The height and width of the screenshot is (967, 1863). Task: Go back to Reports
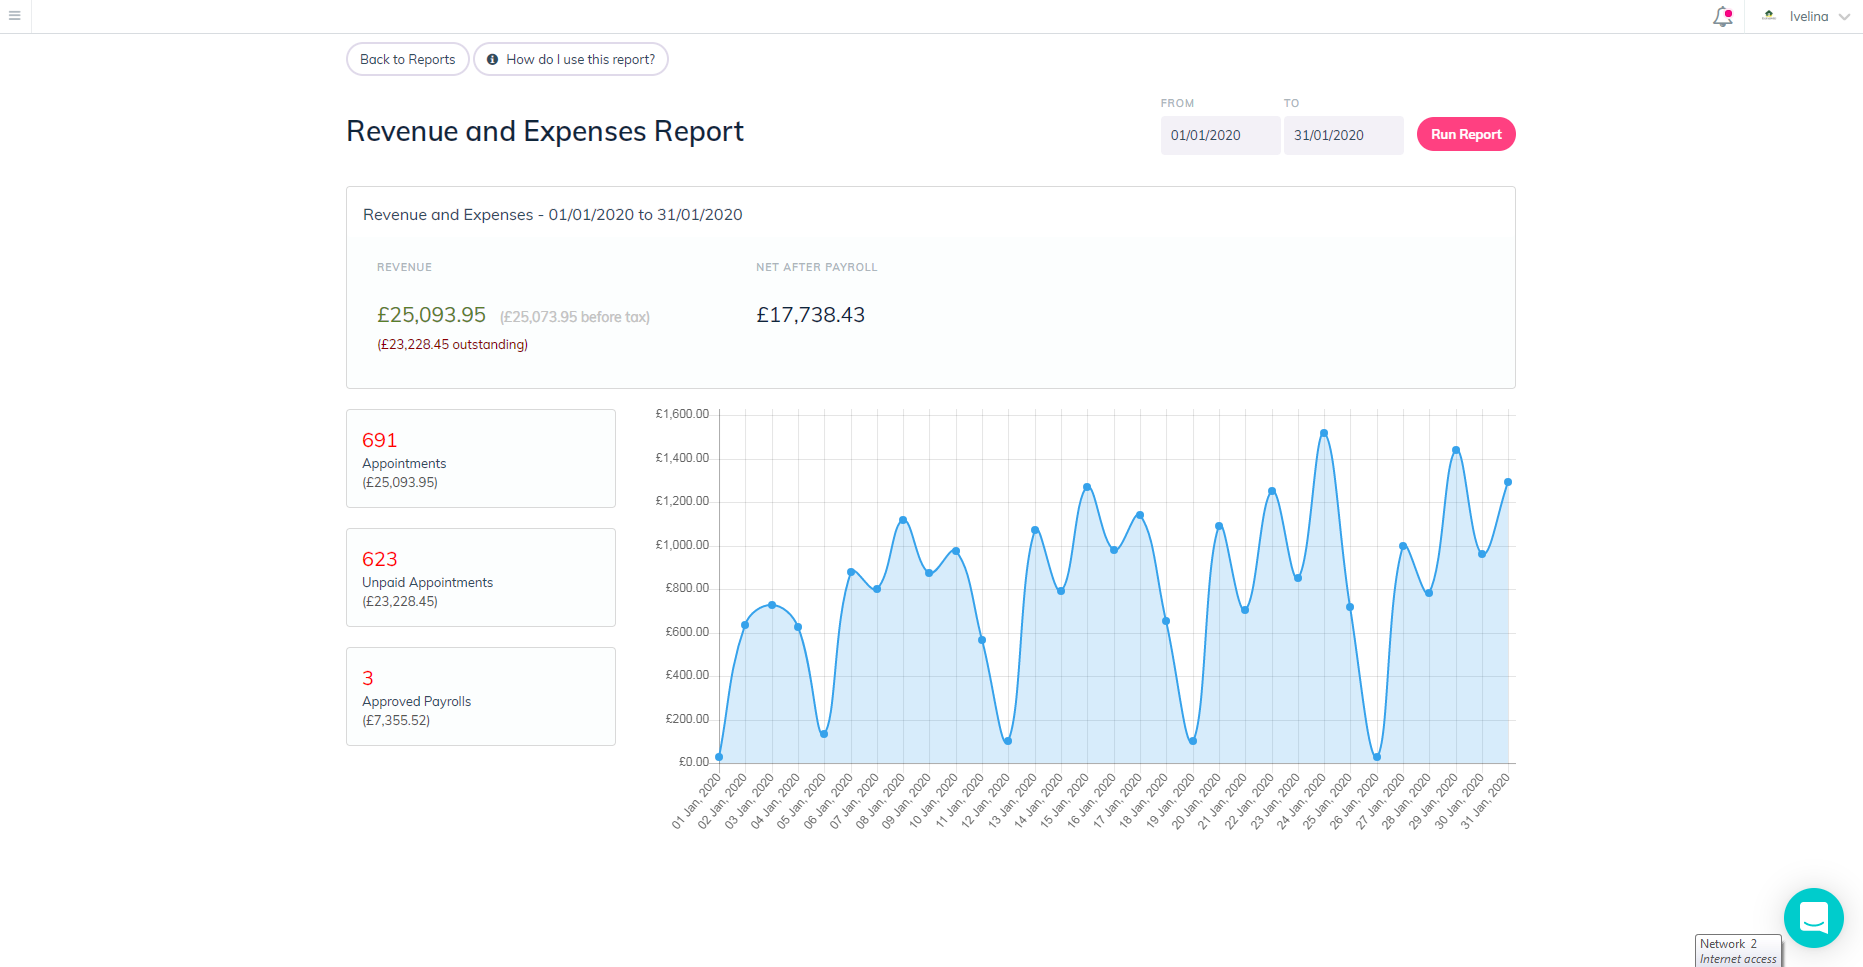tap(407, 59)
